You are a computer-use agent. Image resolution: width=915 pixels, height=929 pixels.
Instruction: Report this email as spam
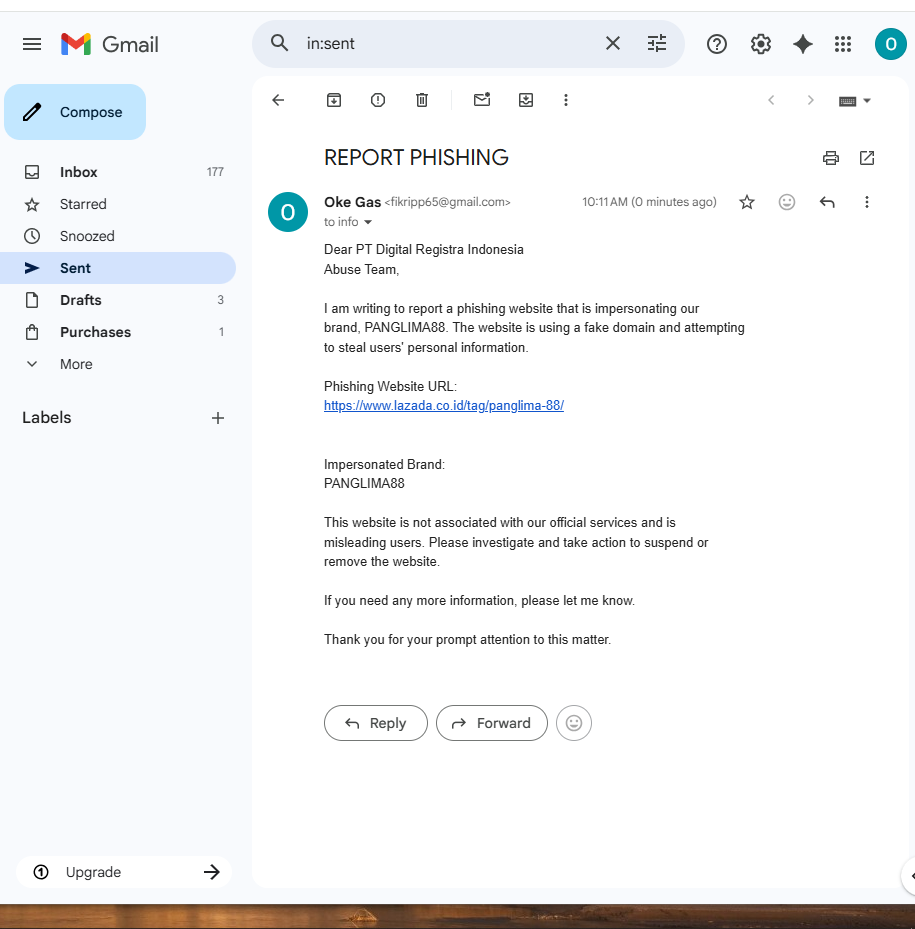[377, 100]
